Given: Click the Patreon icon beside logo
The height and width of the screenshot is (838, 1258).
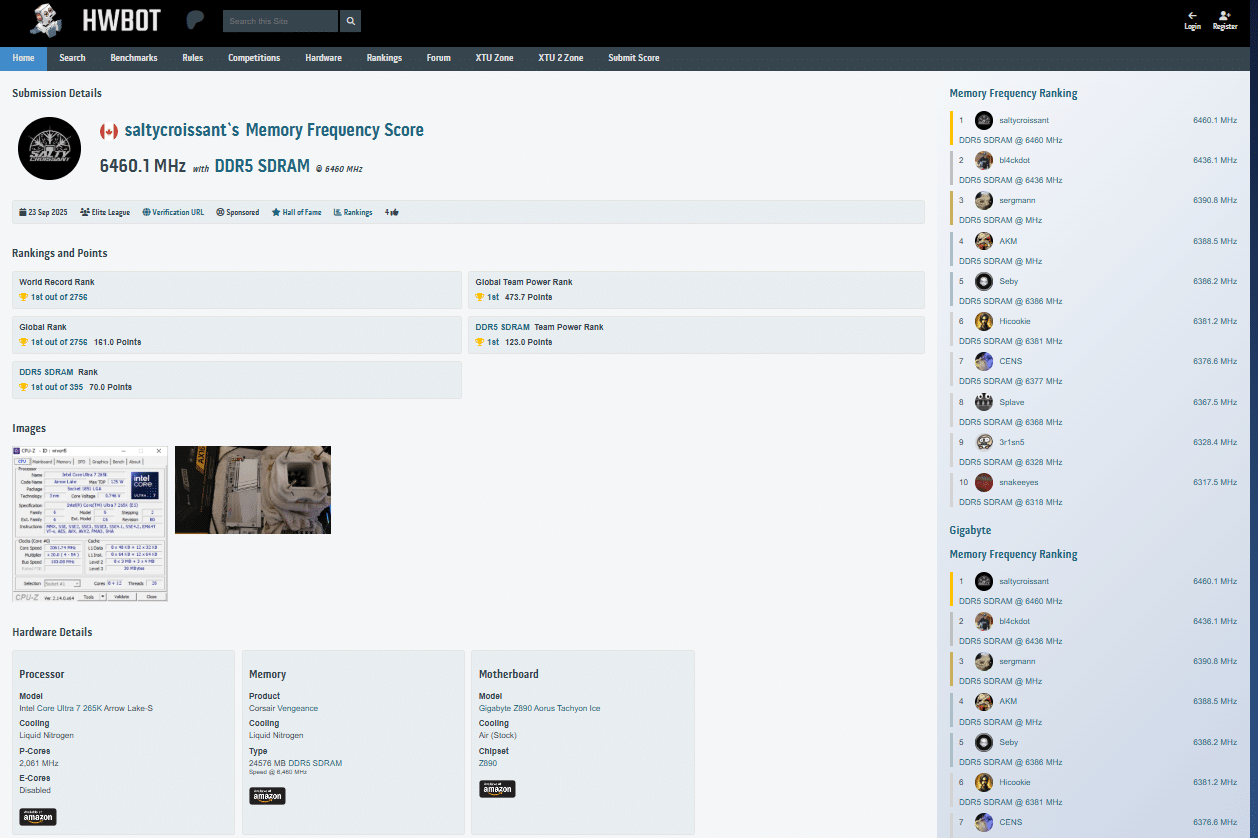Looking at the screenshot, I should tap(196, 21).
